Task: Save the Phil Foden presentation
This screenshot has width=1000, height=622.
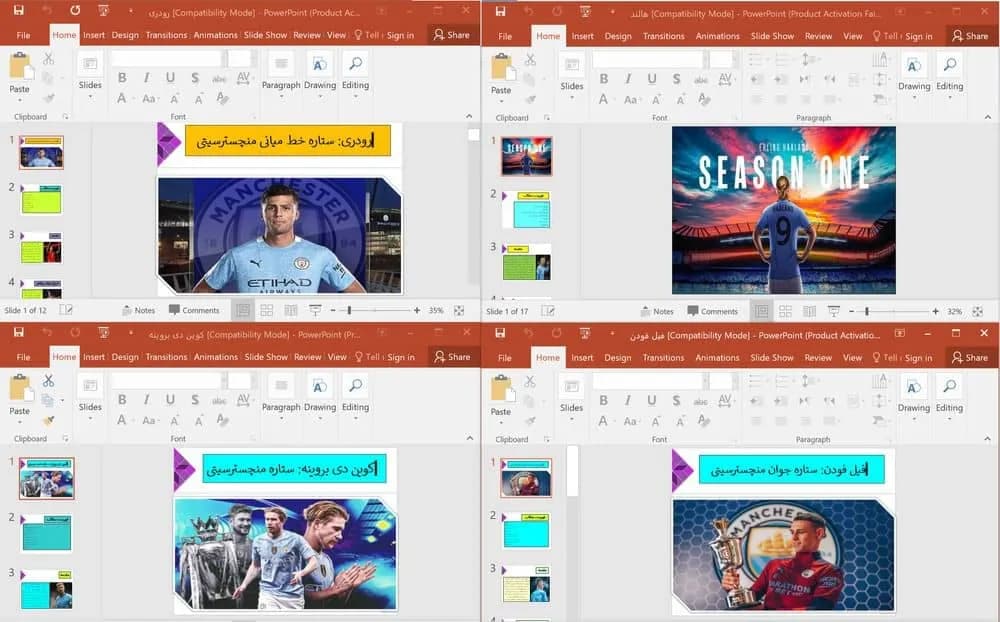Action: click(501, 333)
